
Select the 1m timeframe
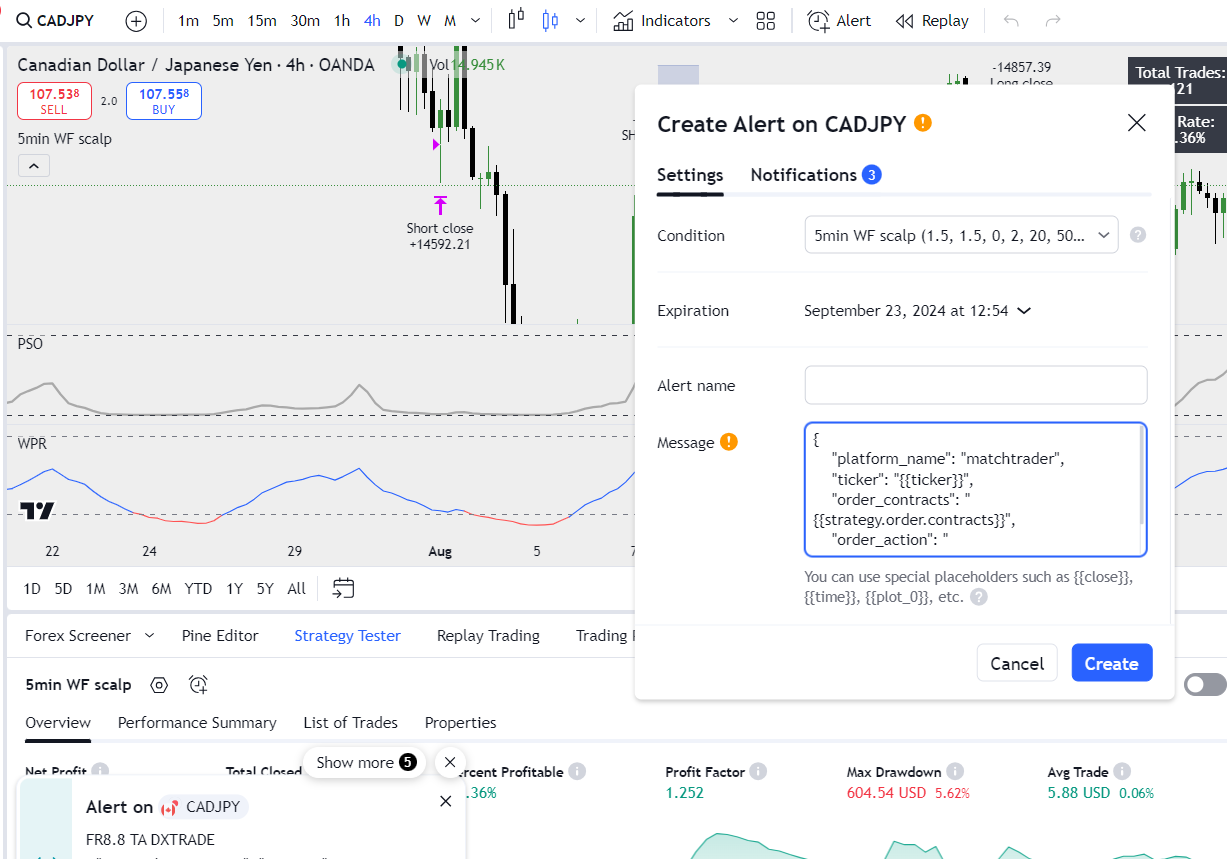(188, 20)
